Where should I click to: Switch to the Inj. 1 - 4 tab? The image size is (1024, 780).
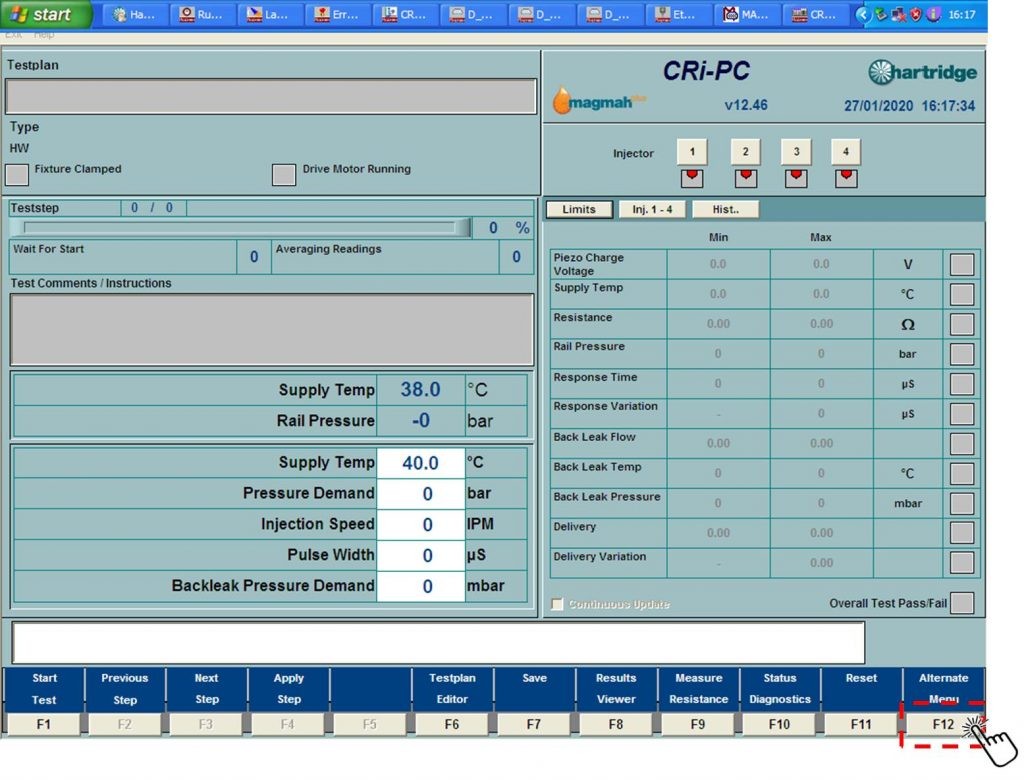point(652,209)
